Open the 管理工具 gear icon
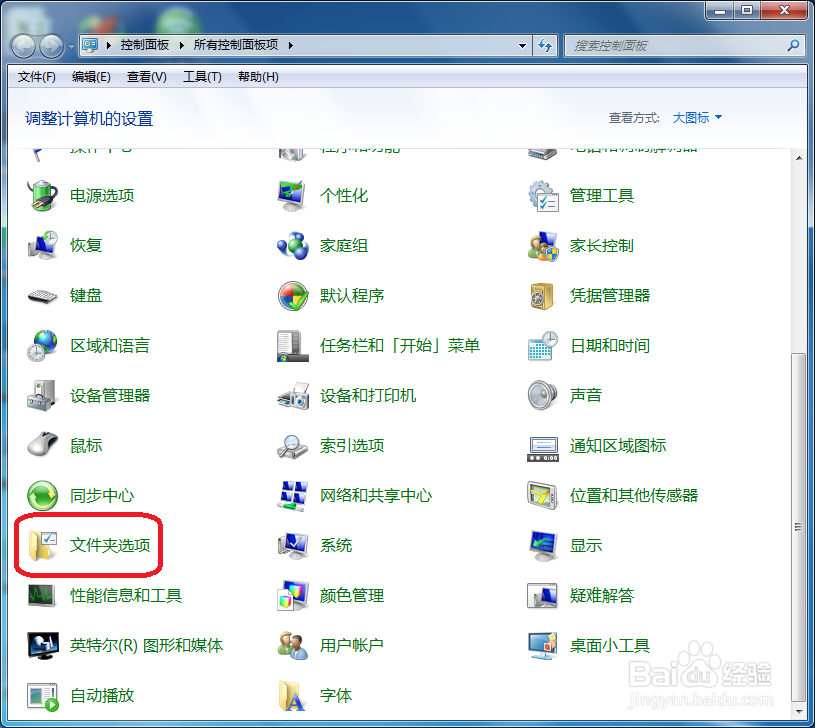 pos(543,195)
